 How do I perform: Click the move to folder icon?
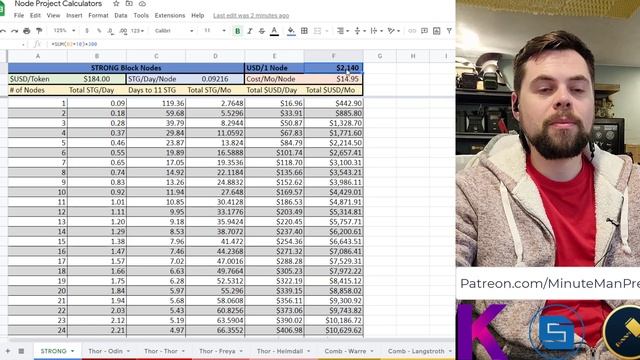pos(129,4)
